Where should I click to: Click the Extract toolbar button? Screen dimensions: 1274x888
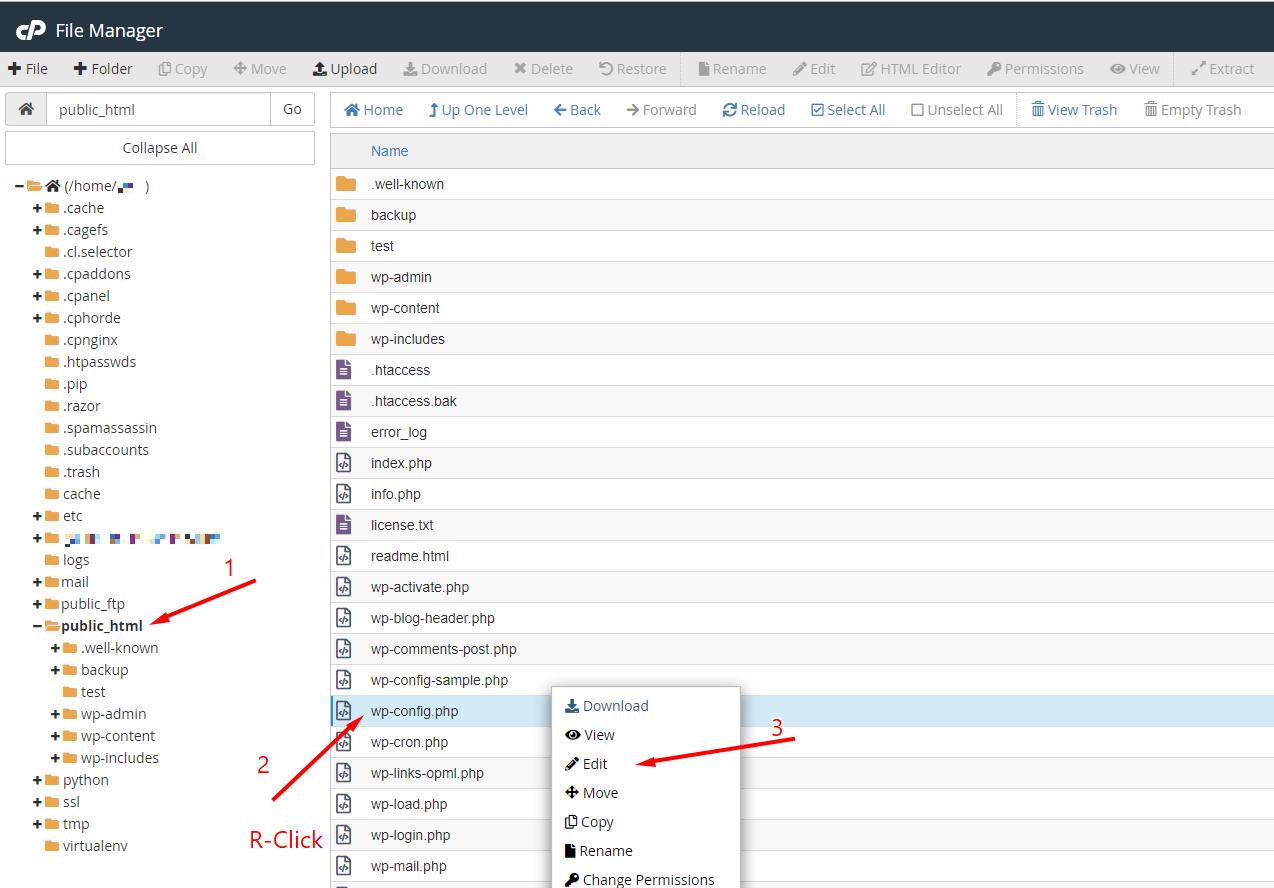1222,69
